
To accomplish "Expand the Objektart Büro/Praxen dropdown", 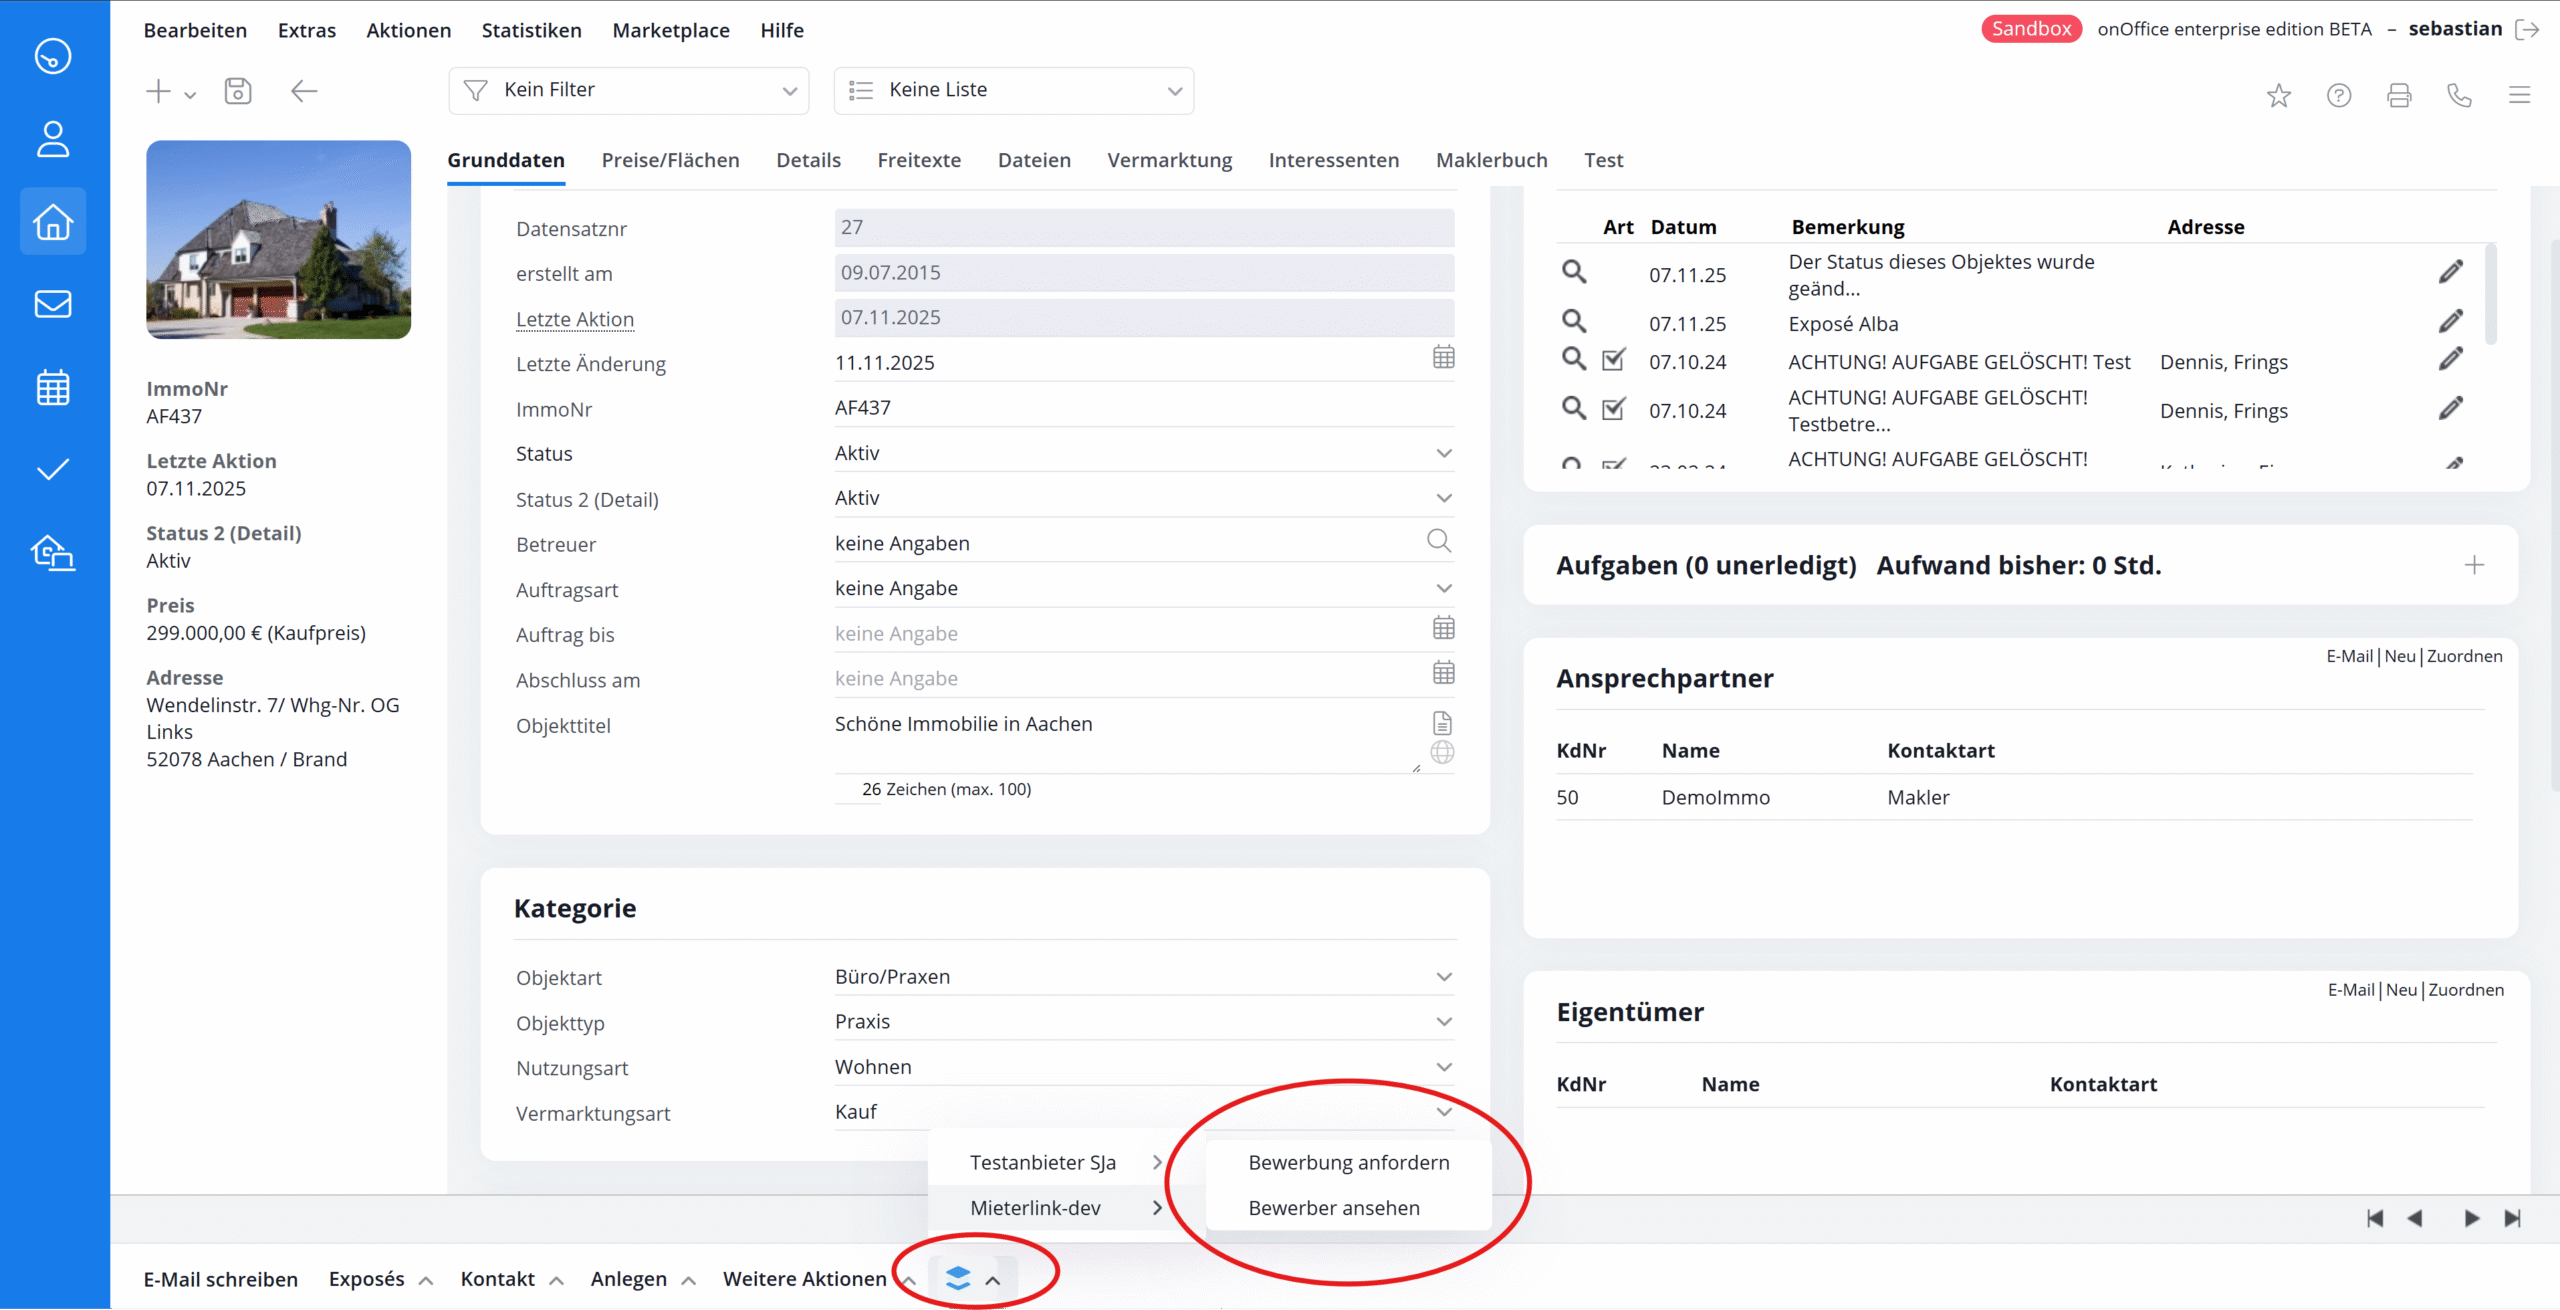I will [1443, 977].
